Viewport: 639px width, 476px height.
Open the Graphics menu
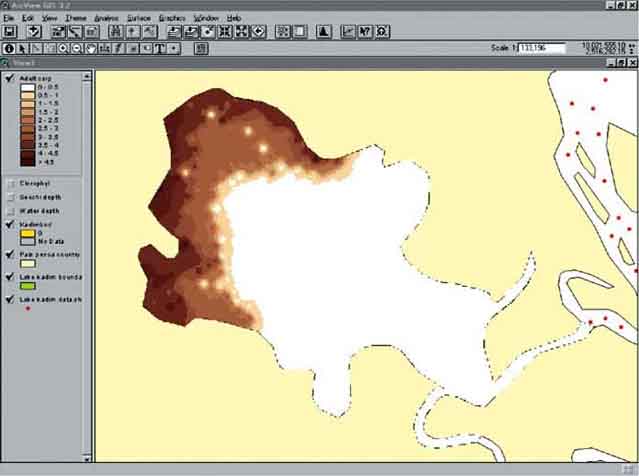pyautogui.click(x=172, y=18)
